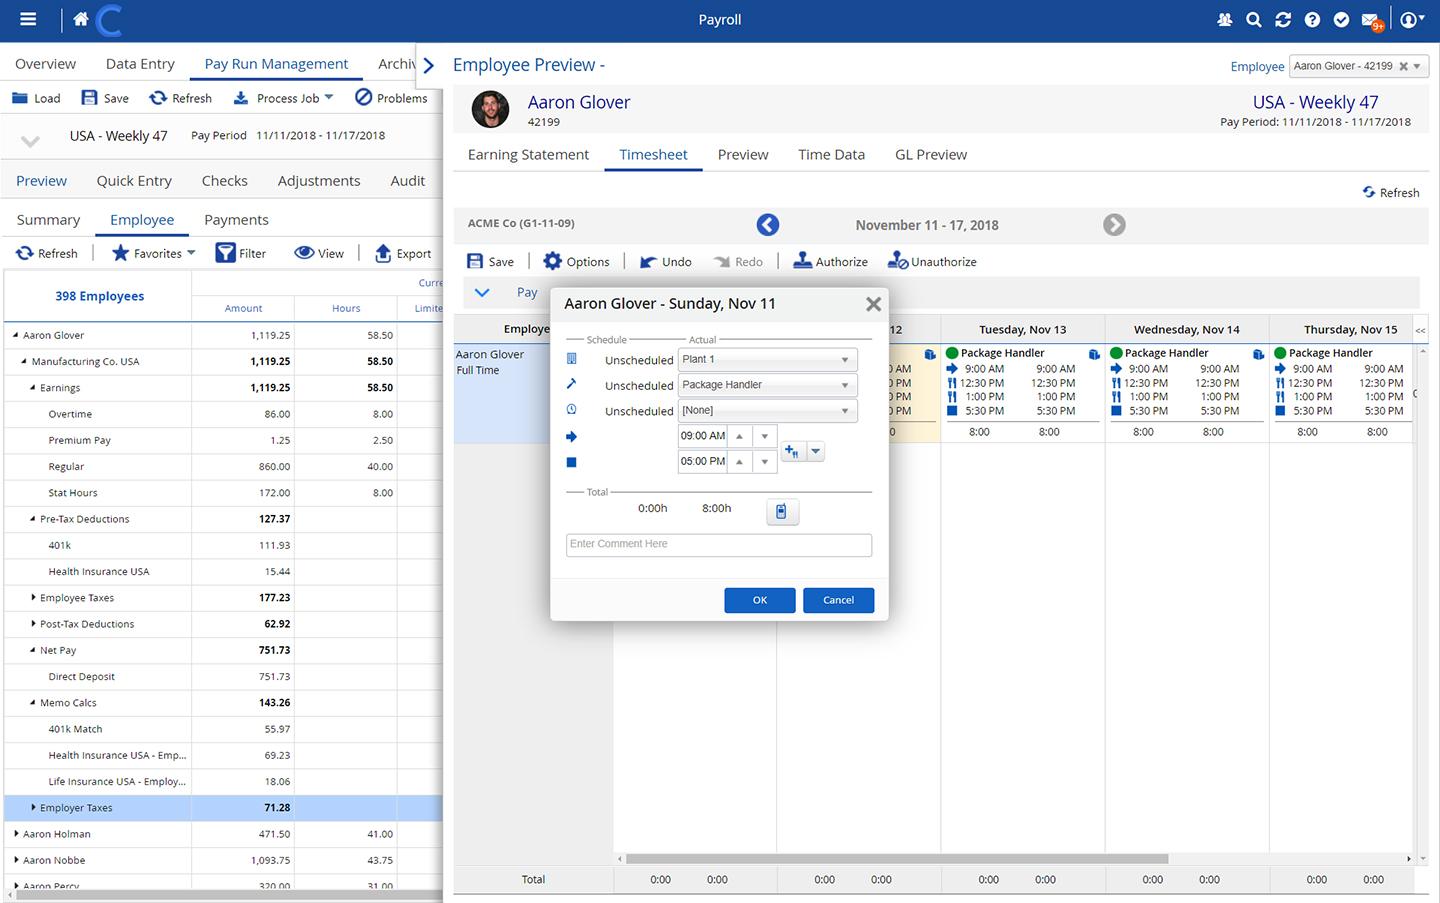Click the Home icon in header
1440x903 pixels.
click(81, 19)
